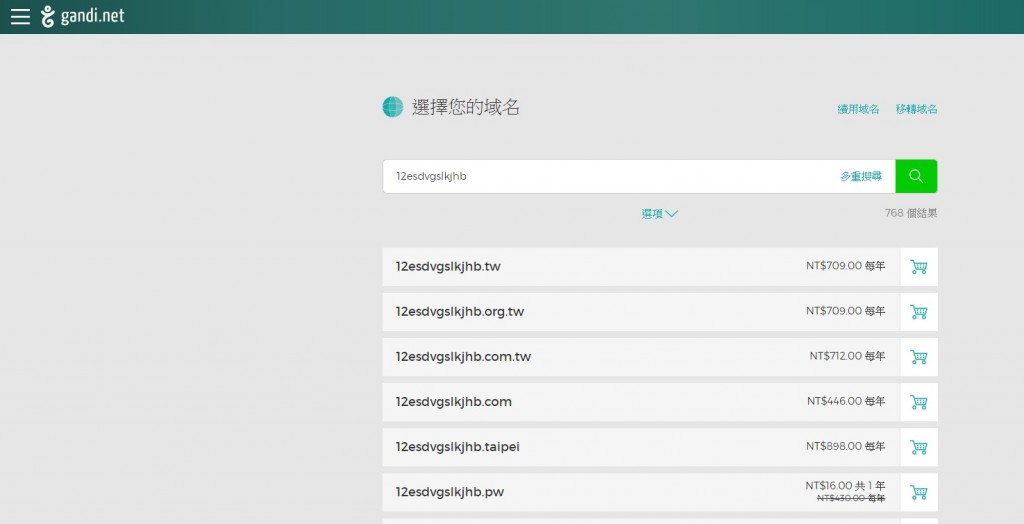Select the 12esdvgslkjhb.tw domain name
Image resolution: width=1024 pixels, height=524 pixels.
448,267
